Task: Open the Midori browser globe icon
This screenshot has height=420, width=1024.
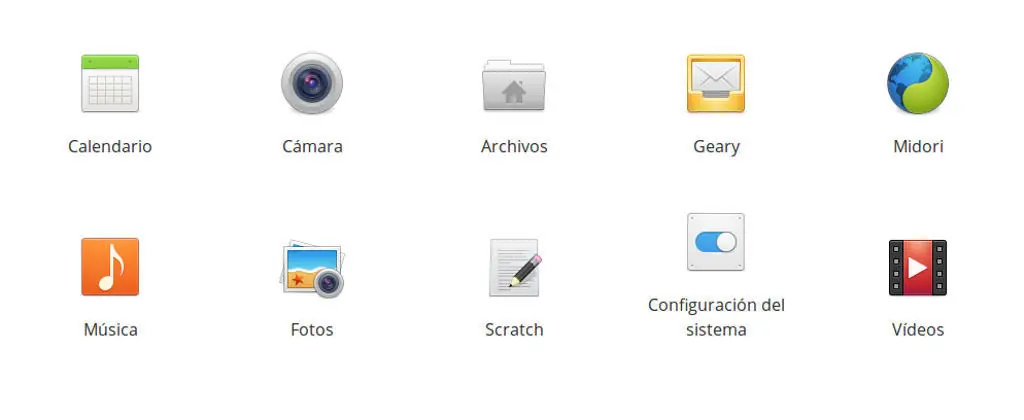Action: (x=918, y=83)
